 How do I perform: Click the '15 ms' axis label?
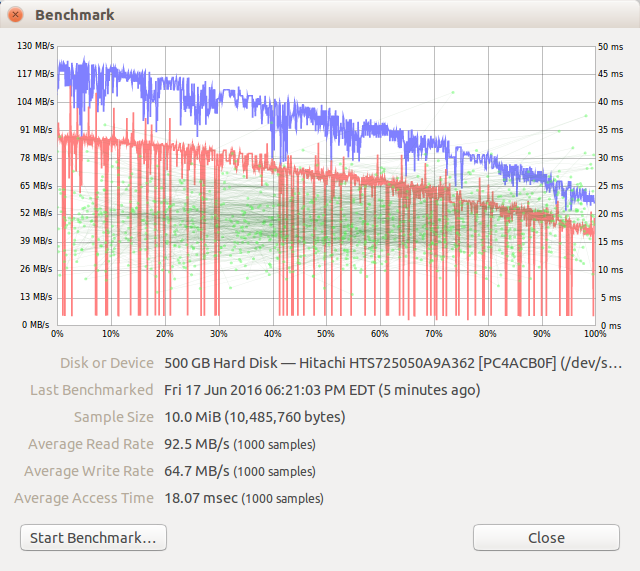tap(611, 241)
